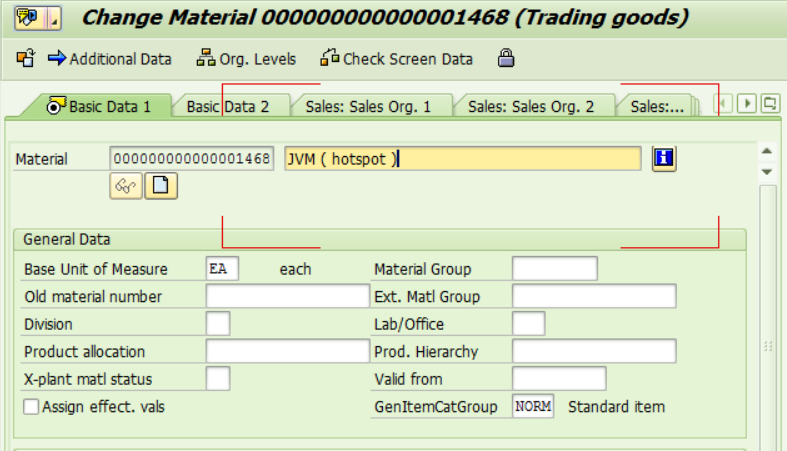
Task: Click the glasses display icon under Material
Action: [x=126, y=186]
